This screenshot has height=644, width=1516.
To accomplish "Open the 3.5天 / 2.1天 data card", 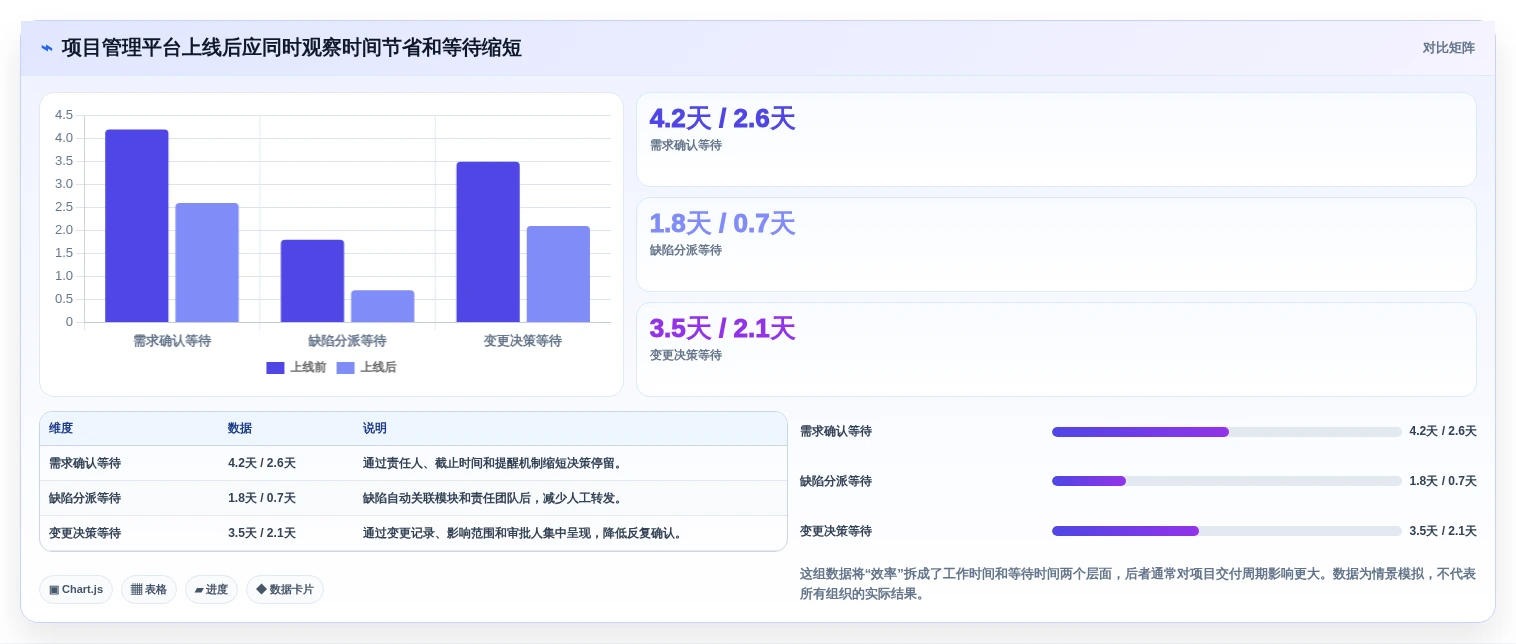I will point(1056,350).
